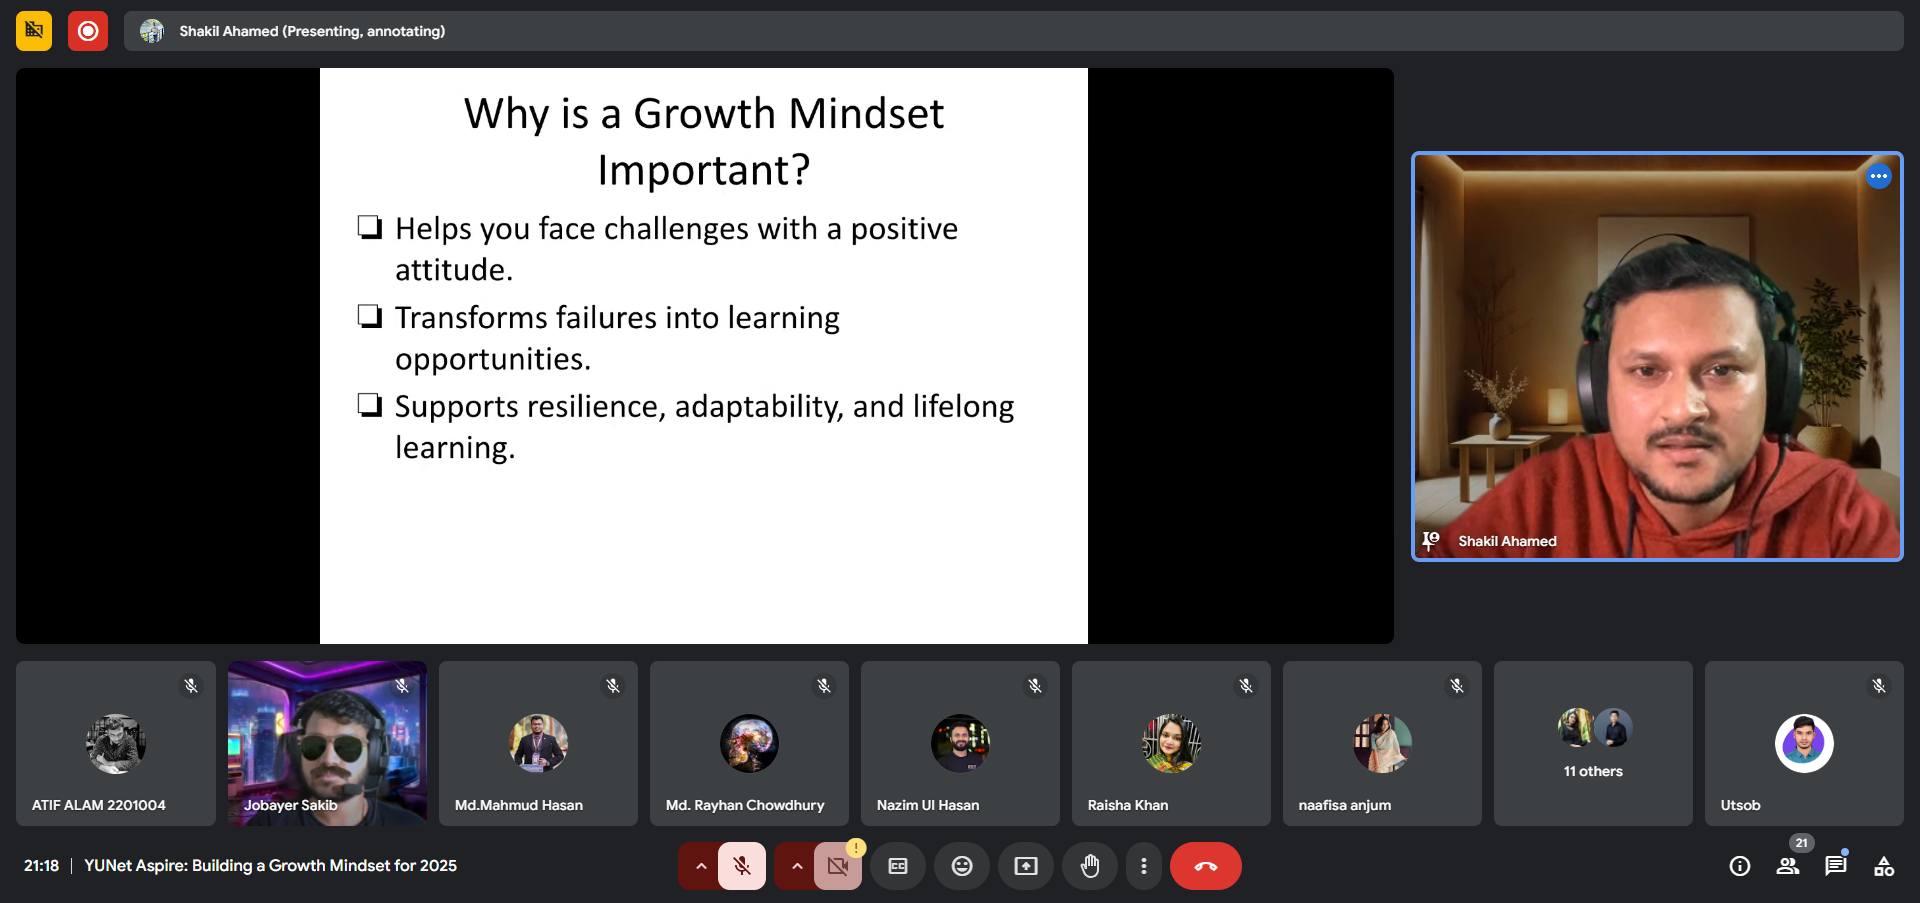Screen dimensions: 1920x903
Task: Show the participants people list
Action: 1787,866
